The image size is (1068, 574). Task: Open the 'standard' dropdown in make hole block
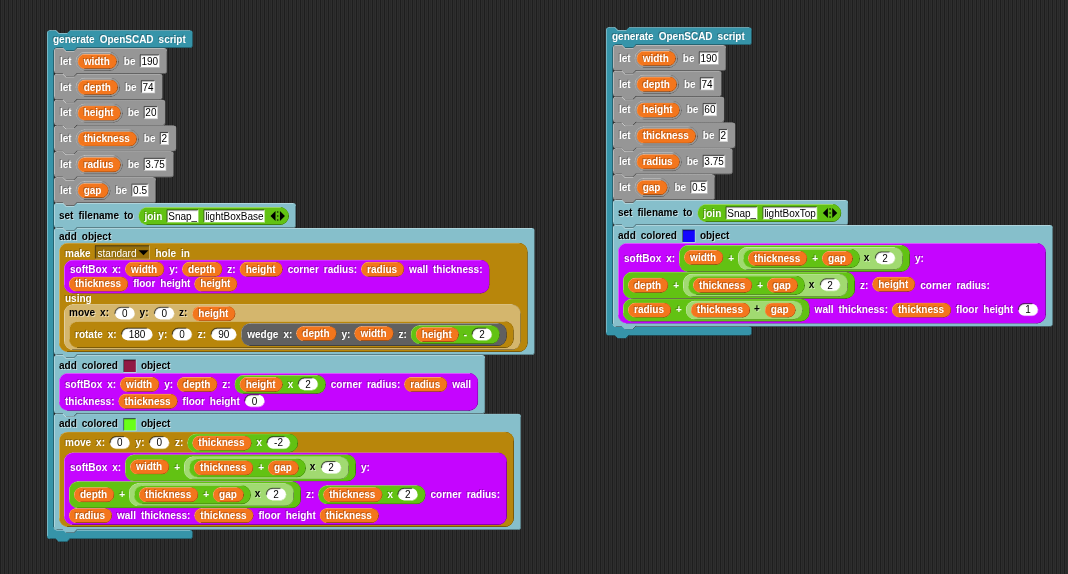click(x=122, y=253)
